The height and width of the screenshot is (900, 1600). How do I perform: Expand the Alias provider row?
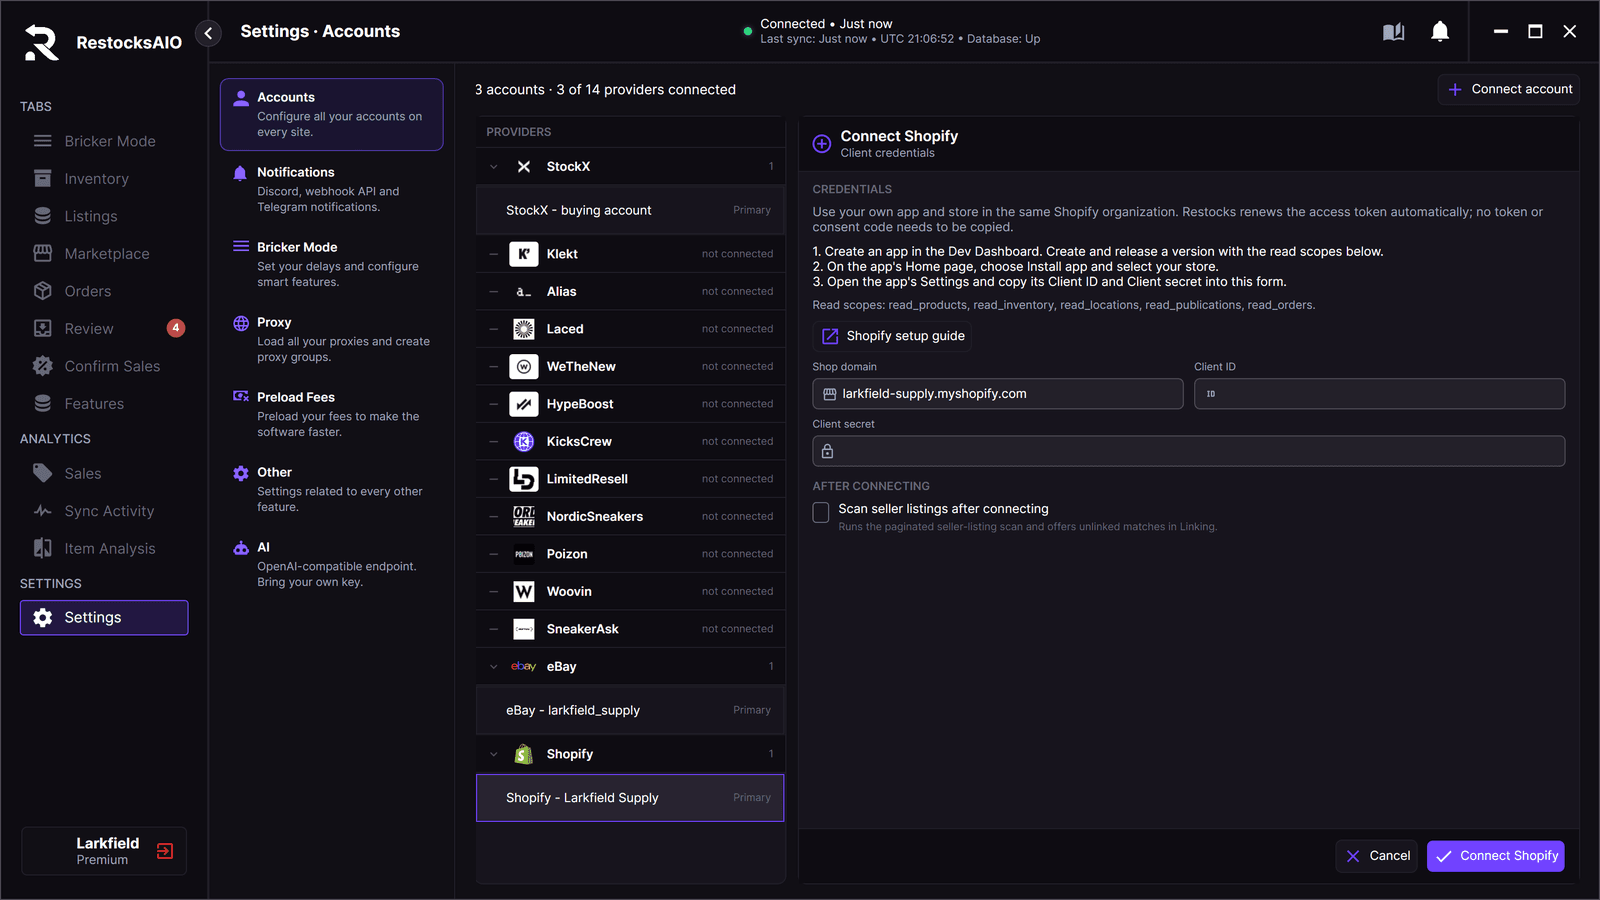click(630, 292)
